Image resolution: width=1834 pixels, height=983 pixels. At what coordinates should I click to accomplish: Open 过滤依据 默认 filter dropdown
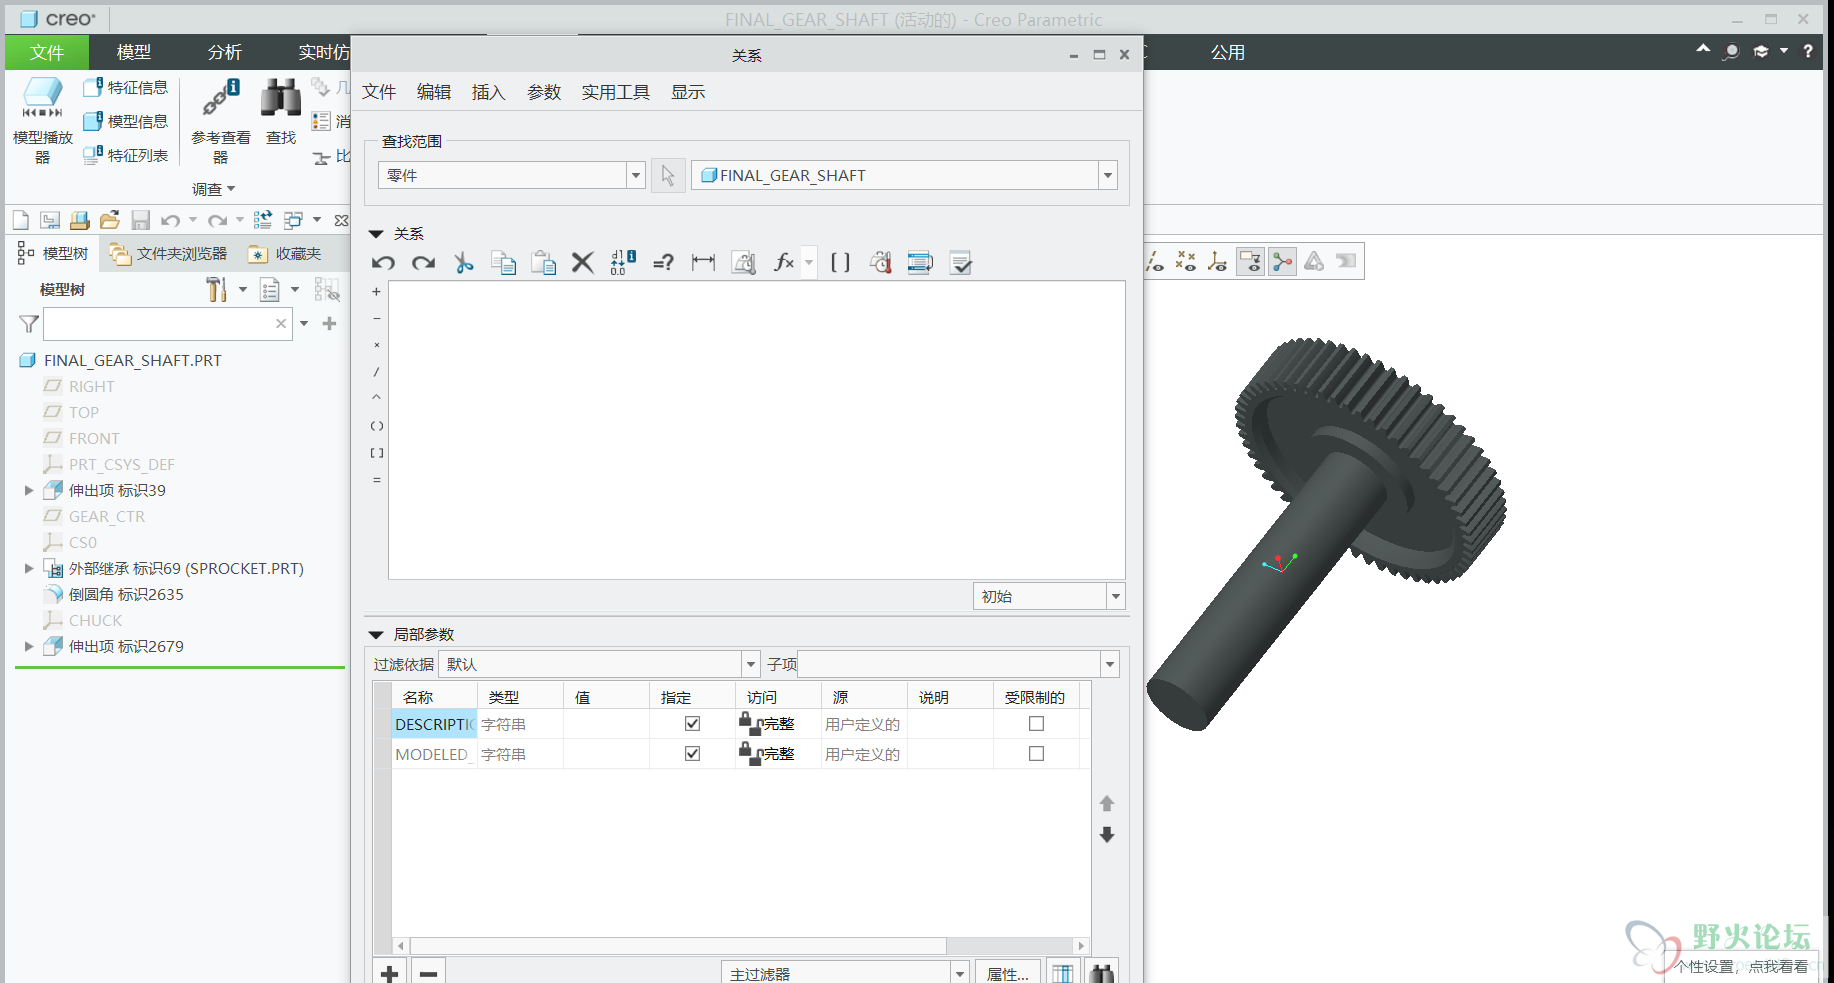pos(751,665)
